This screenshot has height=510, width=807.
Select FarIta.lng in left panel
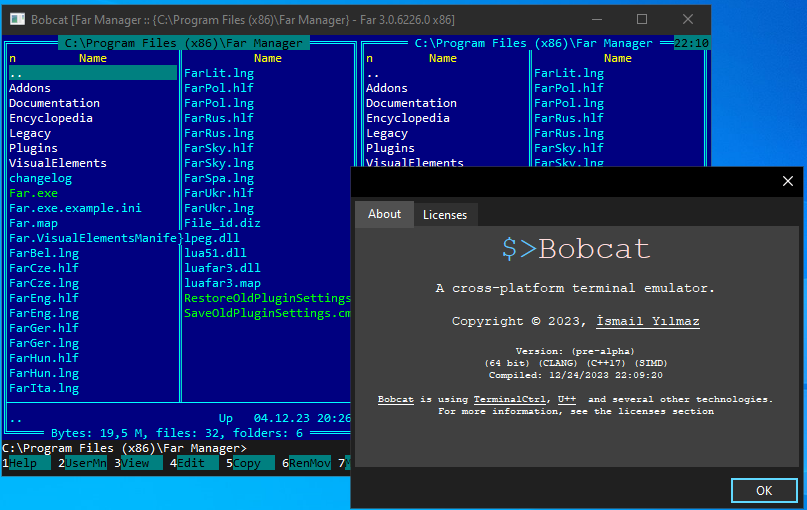pos(44,388)
